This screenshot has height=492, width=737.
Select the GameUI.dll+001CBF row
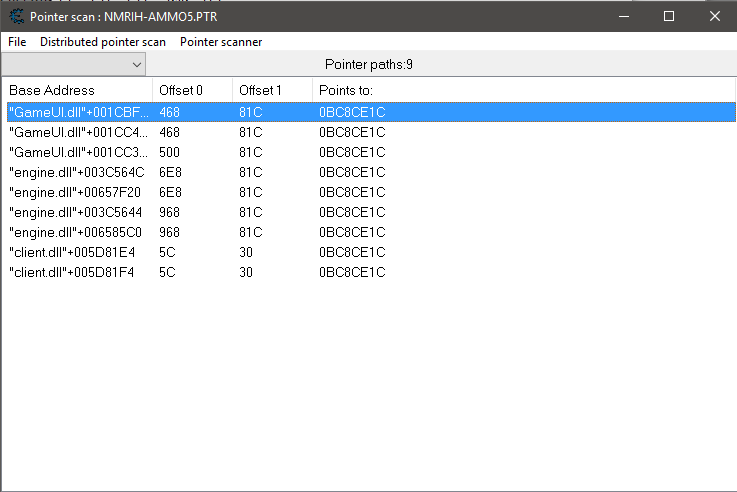coord(78,112)
